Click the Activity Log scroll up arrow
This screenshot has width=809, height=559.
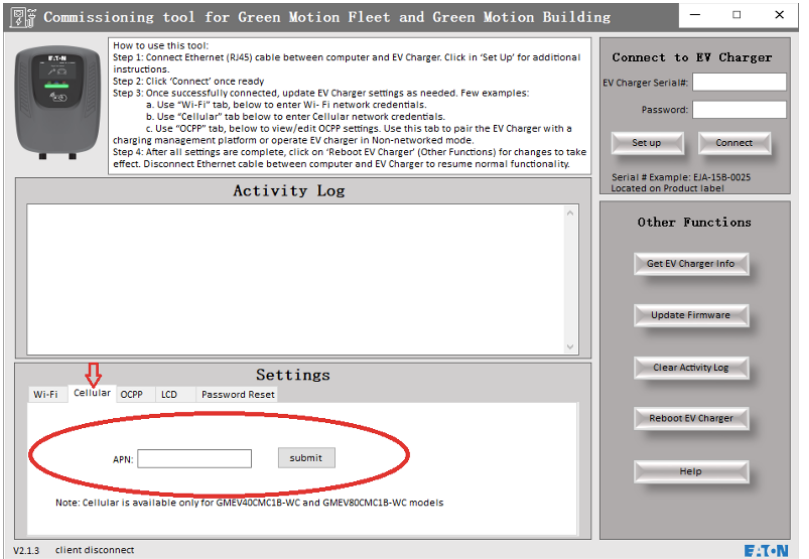570,213
